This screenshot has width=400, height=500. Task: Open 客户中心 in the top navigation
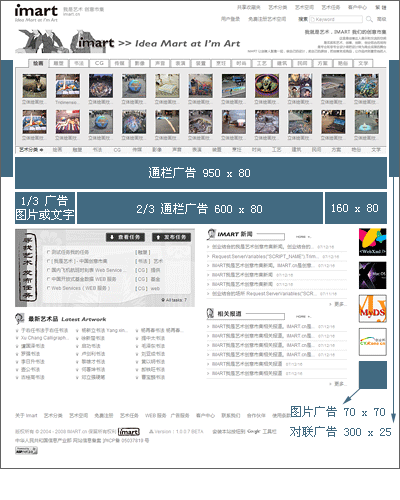(x=357, y=7)
